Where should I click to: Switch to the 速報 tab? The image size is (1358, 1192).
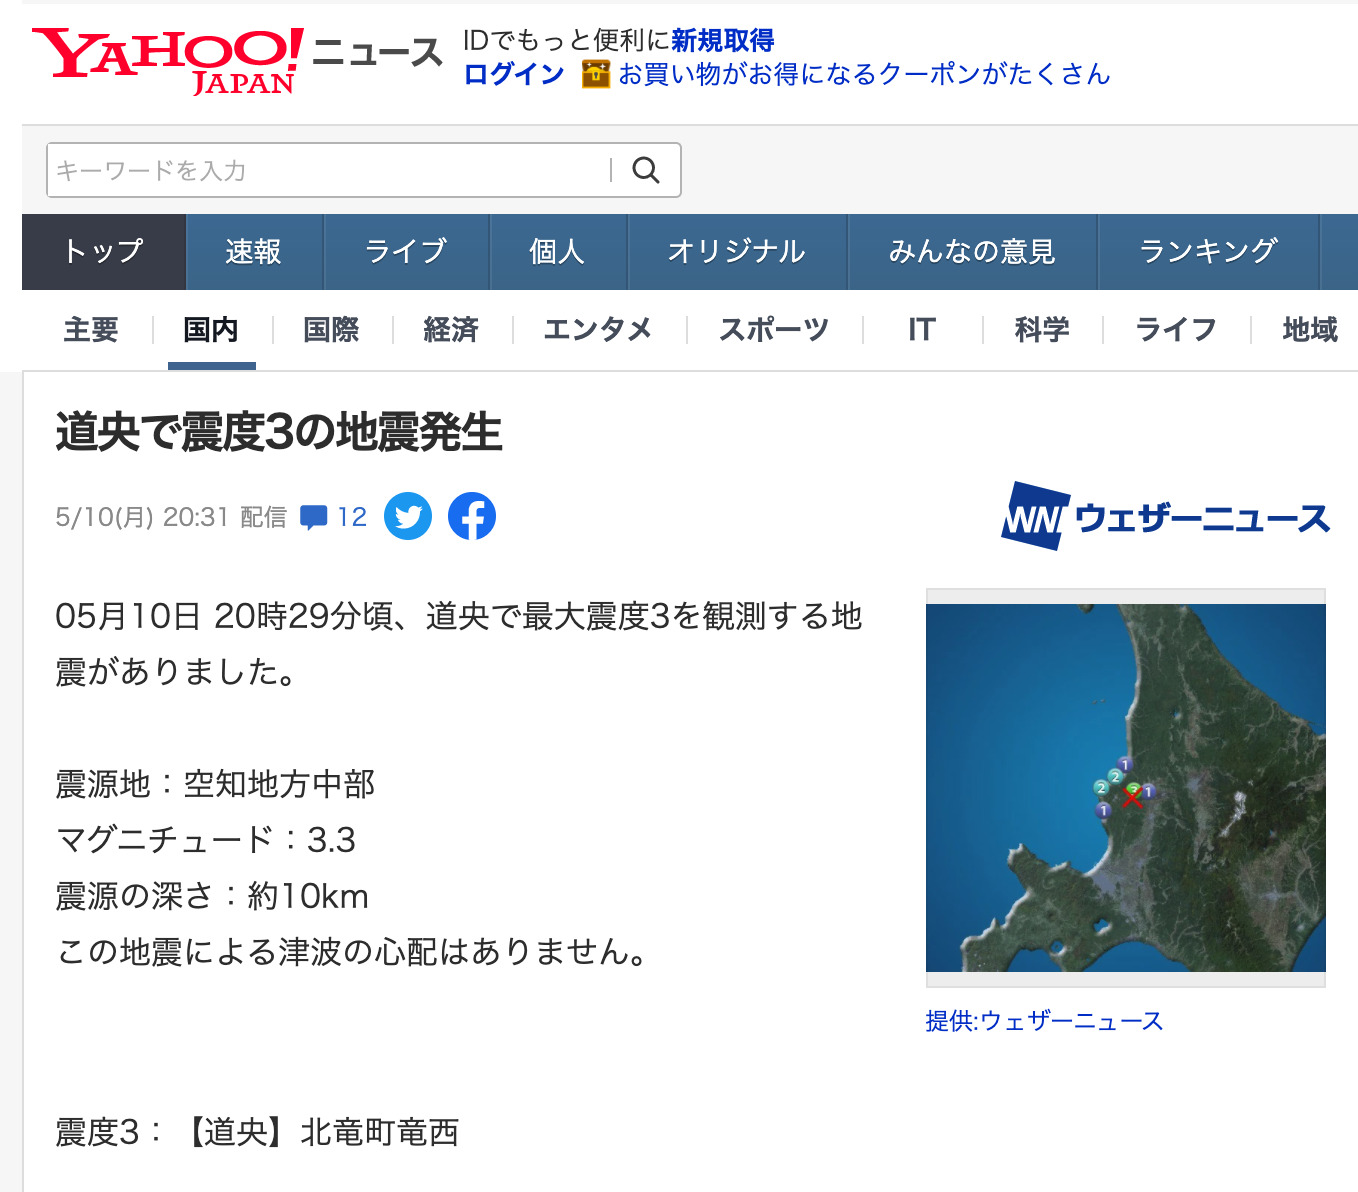pos(254,252)
